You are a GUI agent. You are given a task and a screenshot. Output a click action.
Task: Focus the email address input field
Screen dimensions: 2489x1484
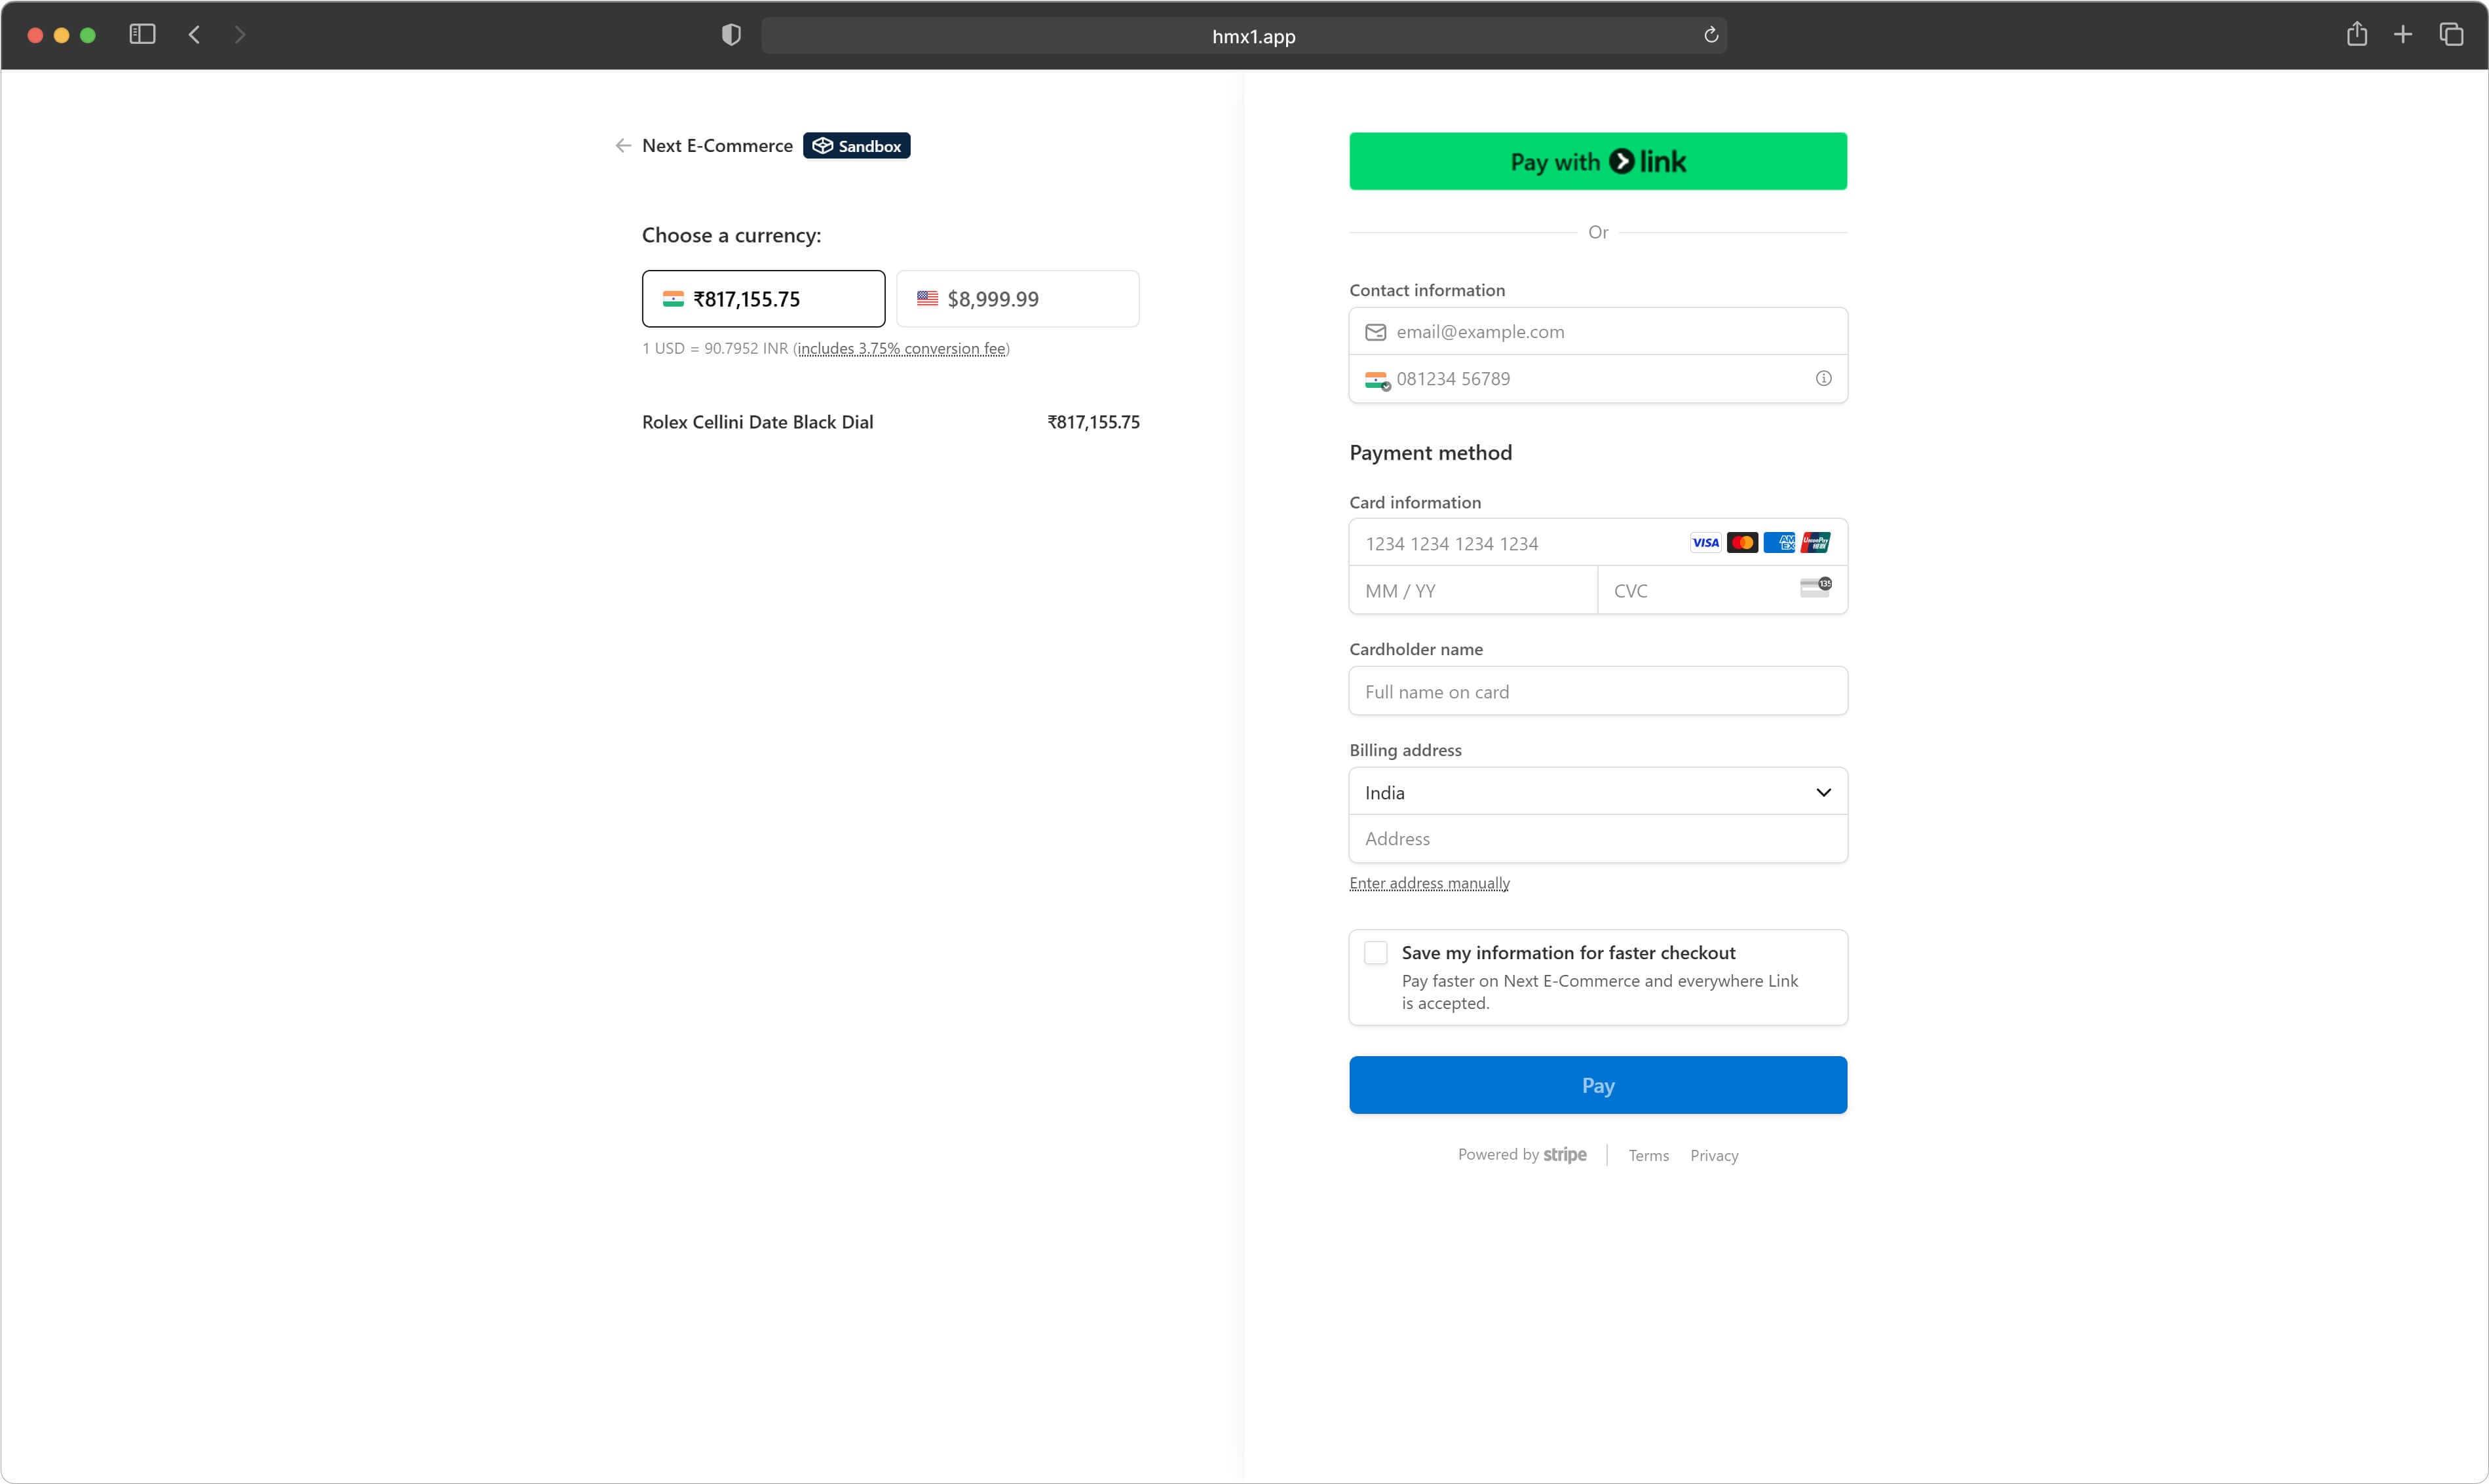point(1597,332)
